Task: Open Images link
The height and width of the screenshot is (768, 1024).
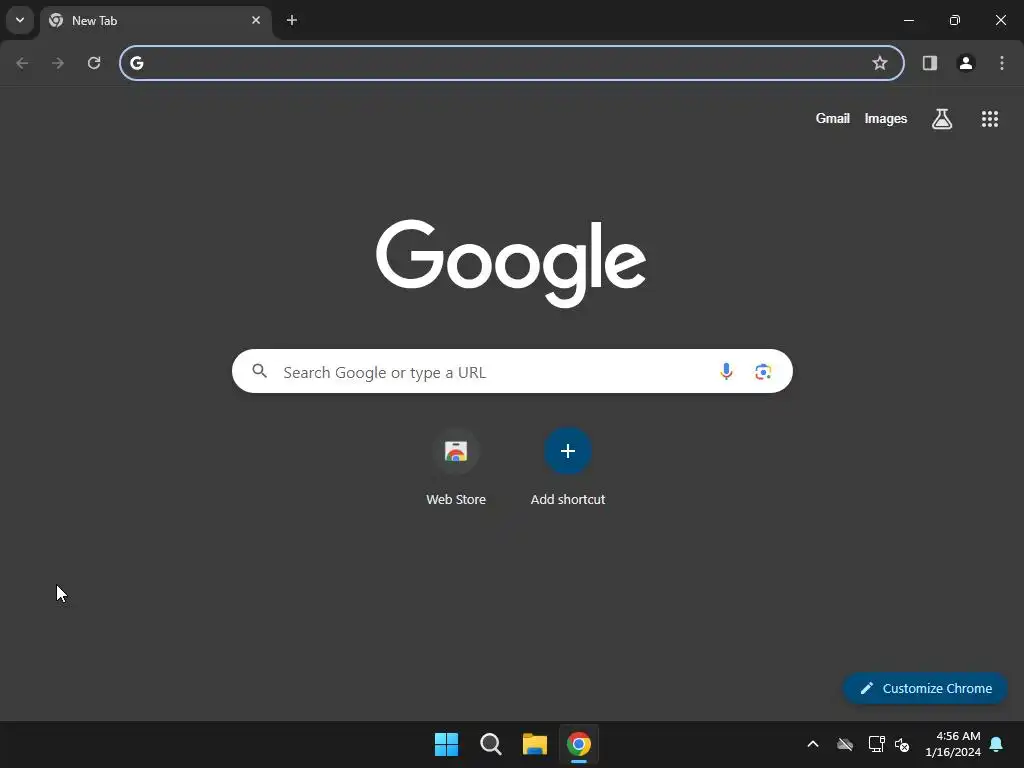Action: point(886,118)
